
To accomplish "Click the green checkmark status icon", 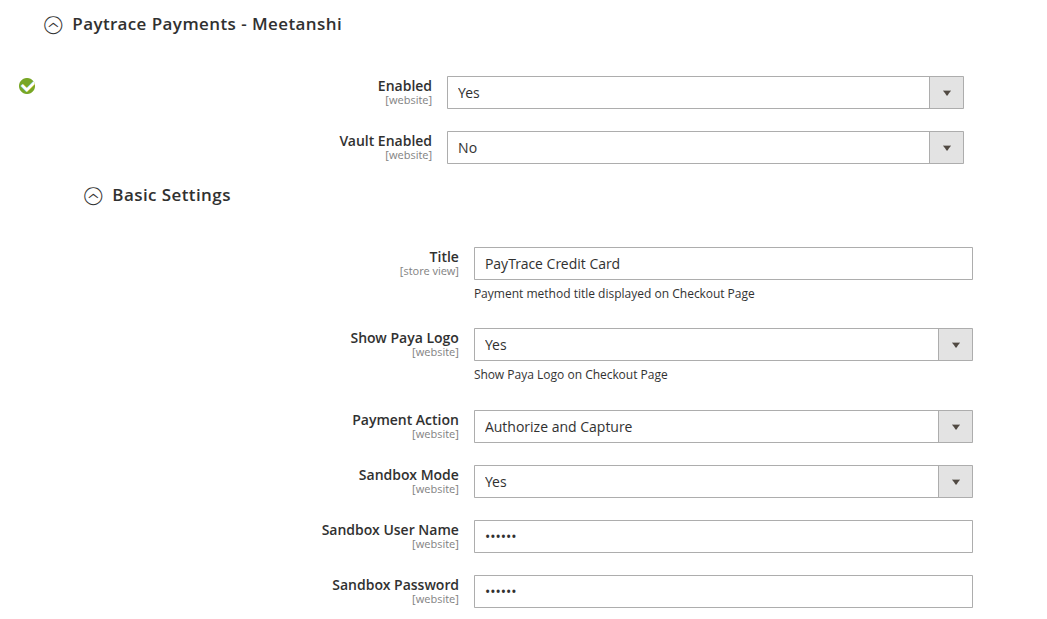I will [x=27, y=86].
